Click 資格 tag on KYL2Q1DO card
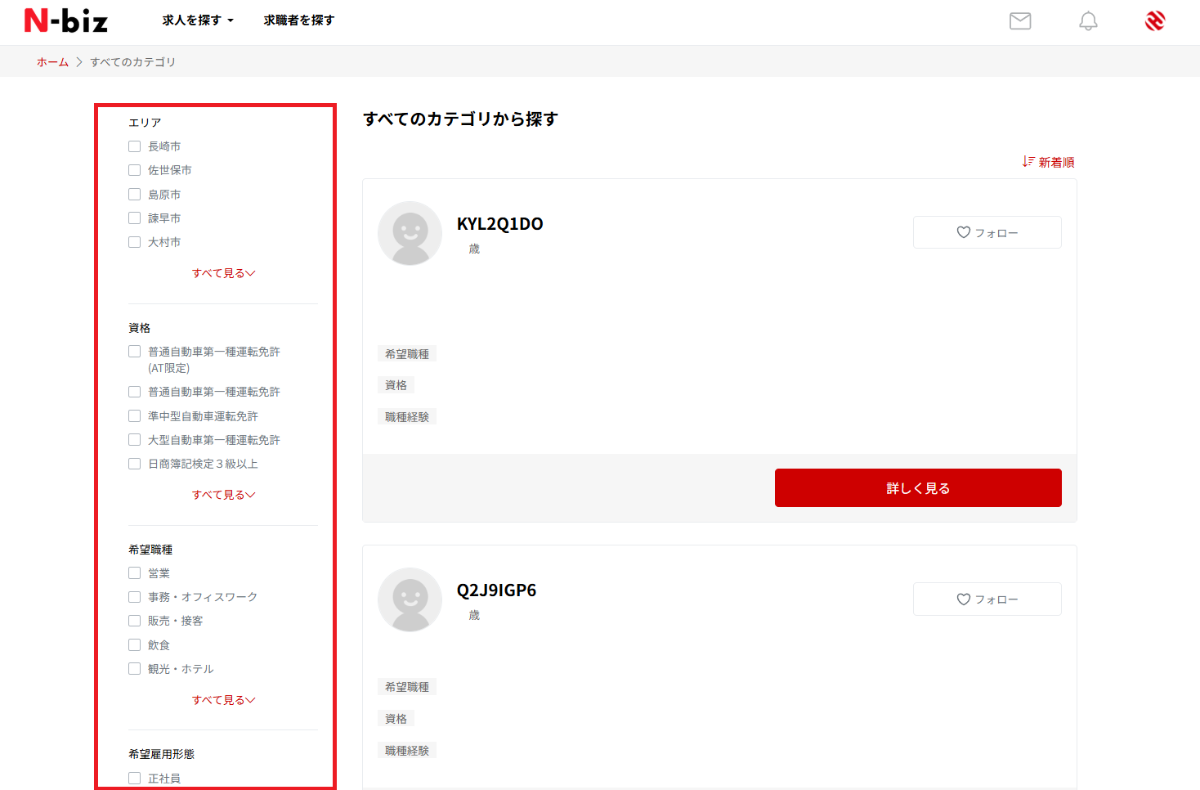Image resolution: width=1200 pixels, height=790 pixels. click(x=396, y=385)
